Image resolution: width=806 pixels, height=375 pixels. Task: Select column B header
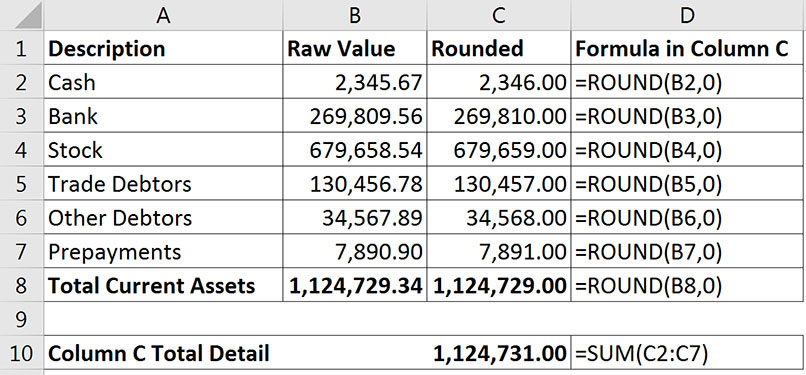point(355,15)
